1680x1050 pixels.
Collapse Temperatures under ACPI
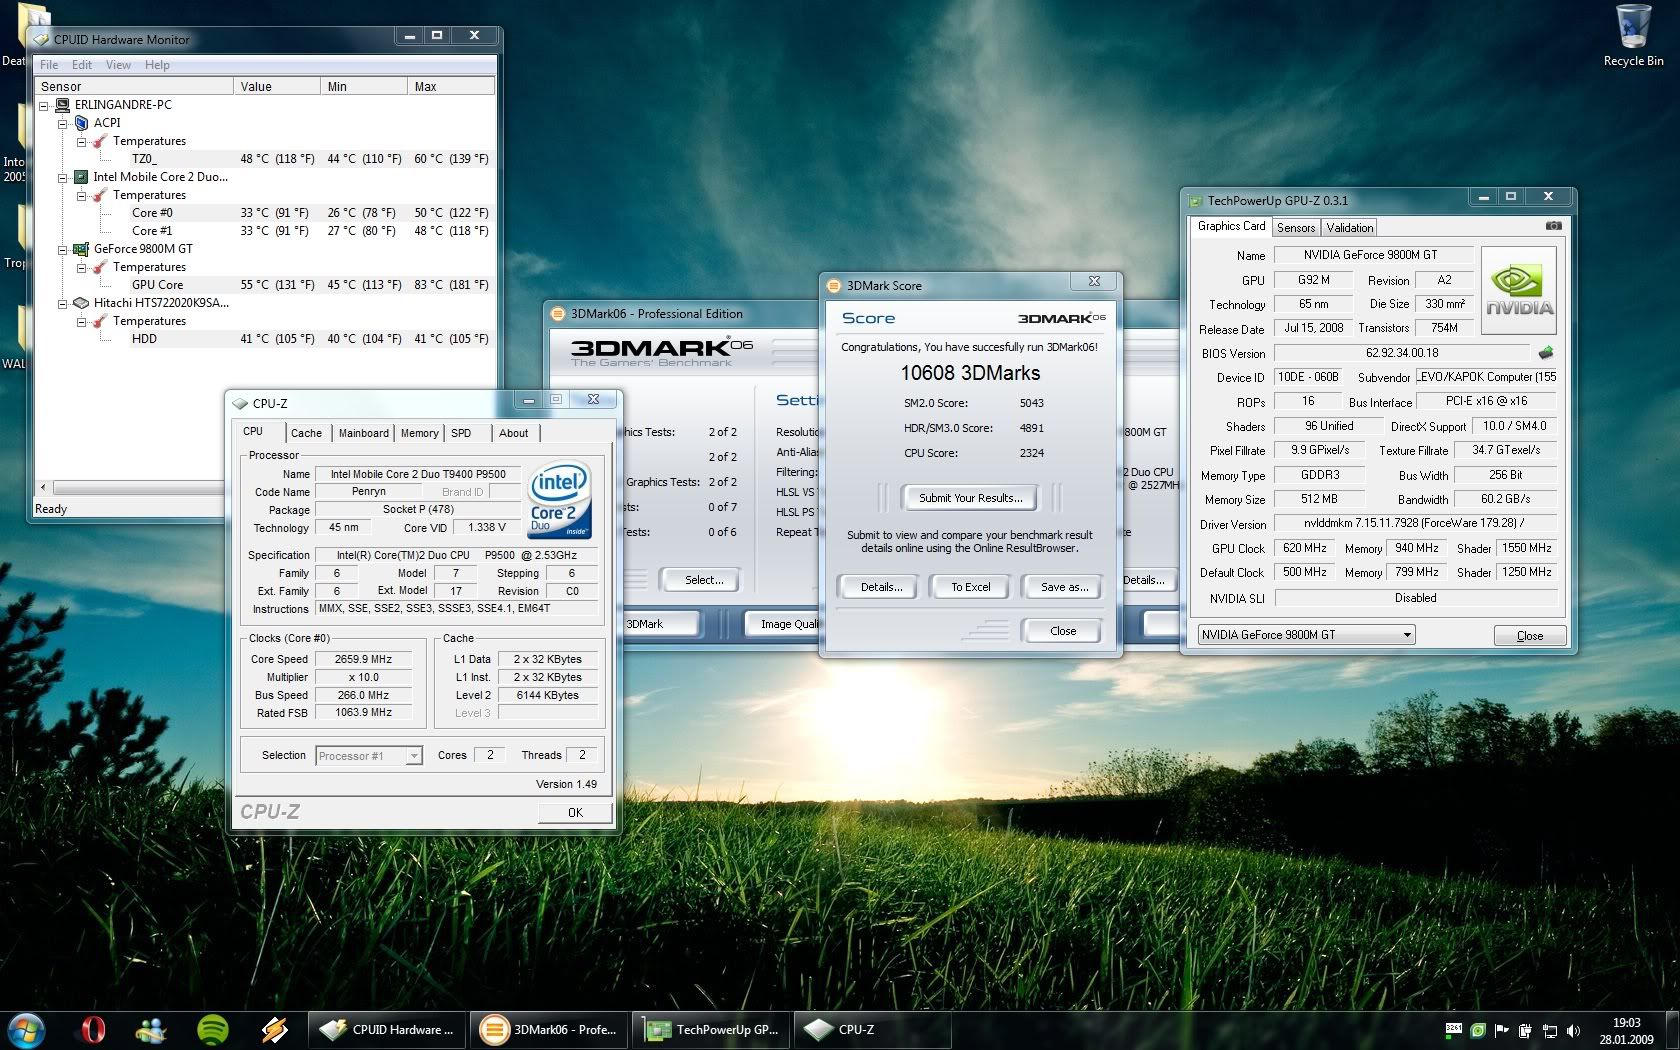tap(82, 141)
